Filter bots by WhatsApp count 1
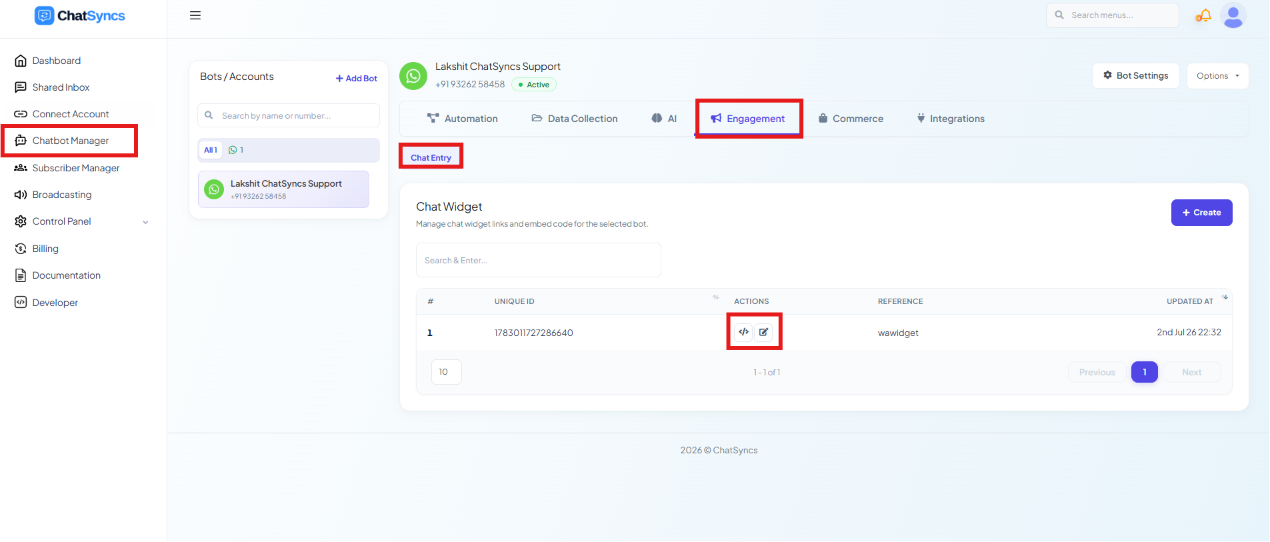Screen dimensions: 1270x542 [236, 150]
